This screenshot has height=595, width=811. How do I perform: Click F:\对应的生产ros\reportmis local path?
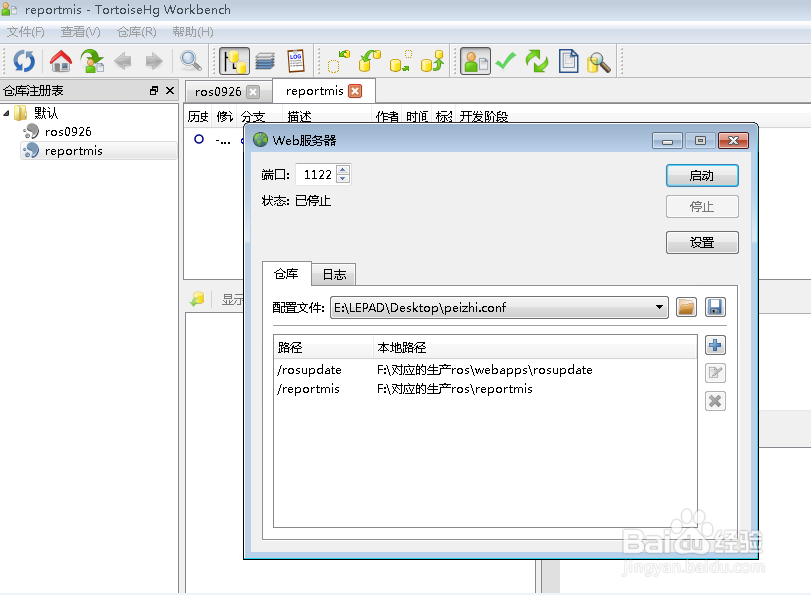point(455,389)
